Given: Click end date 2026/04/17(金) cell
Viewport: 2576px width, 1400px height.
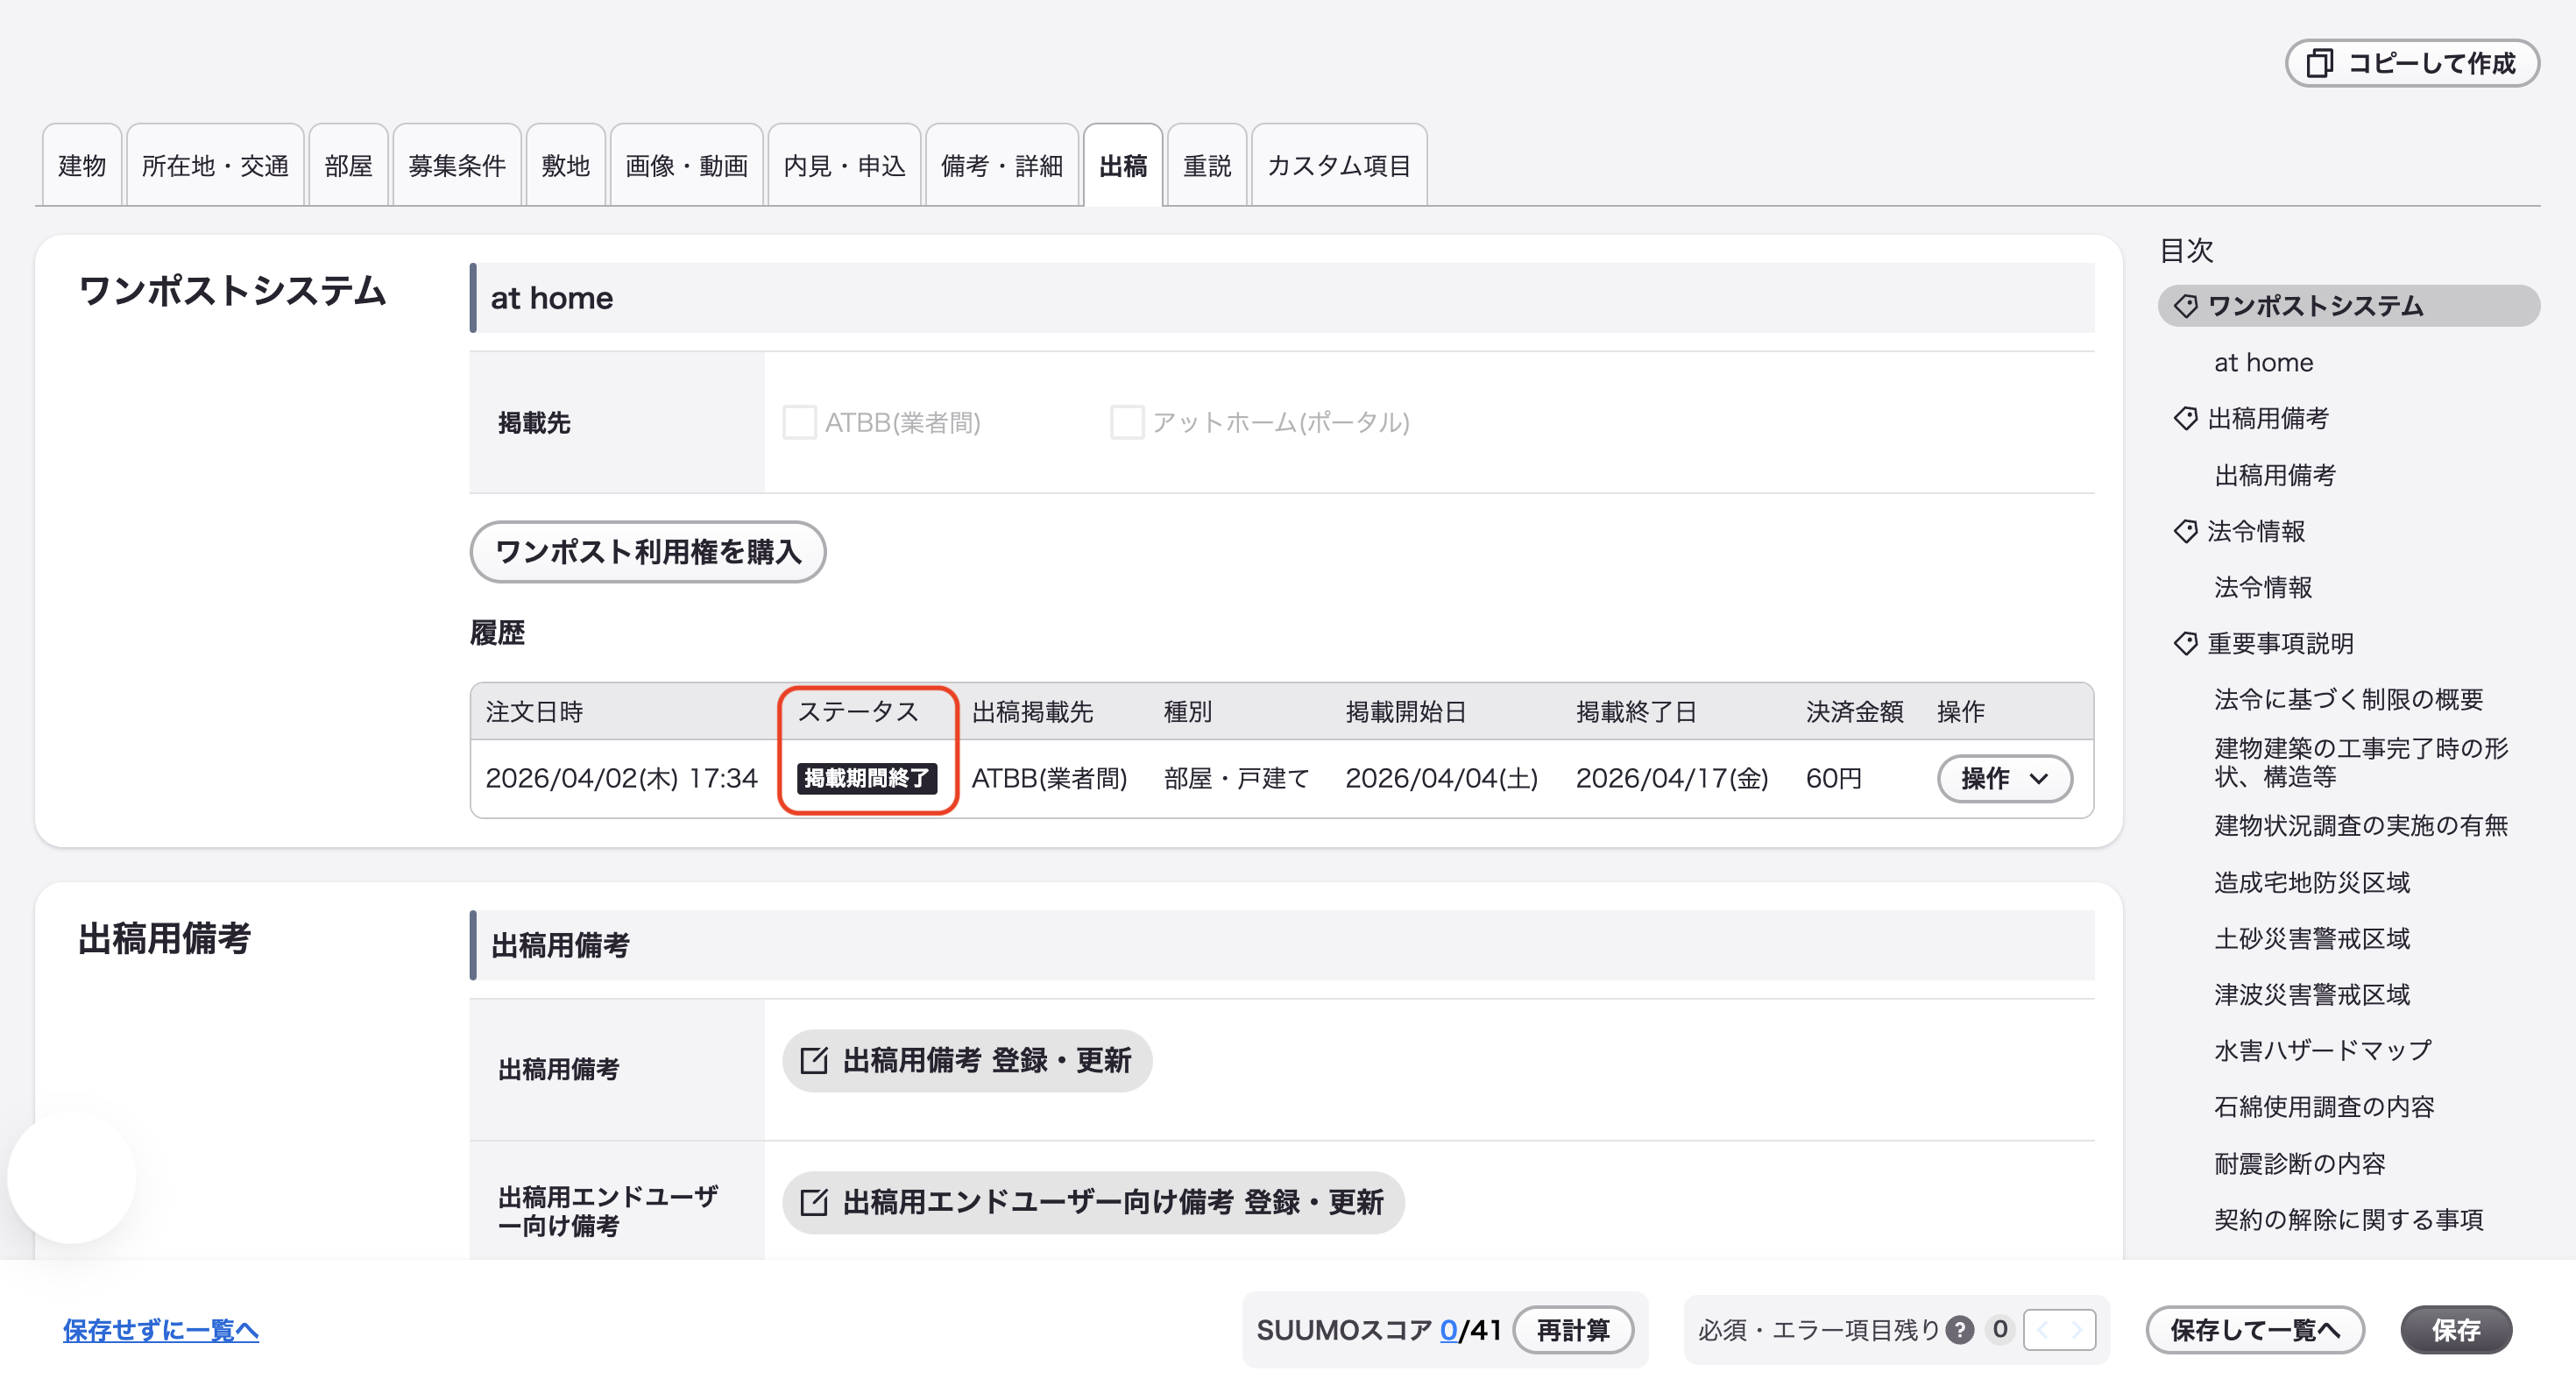Looking at the screenshot, I should click(x=1671, y=778).
